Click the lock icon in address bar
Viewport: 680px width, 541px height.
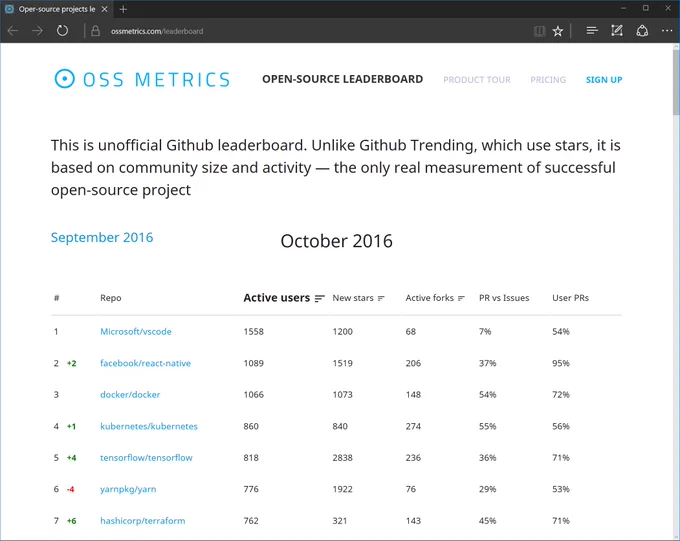95,31
